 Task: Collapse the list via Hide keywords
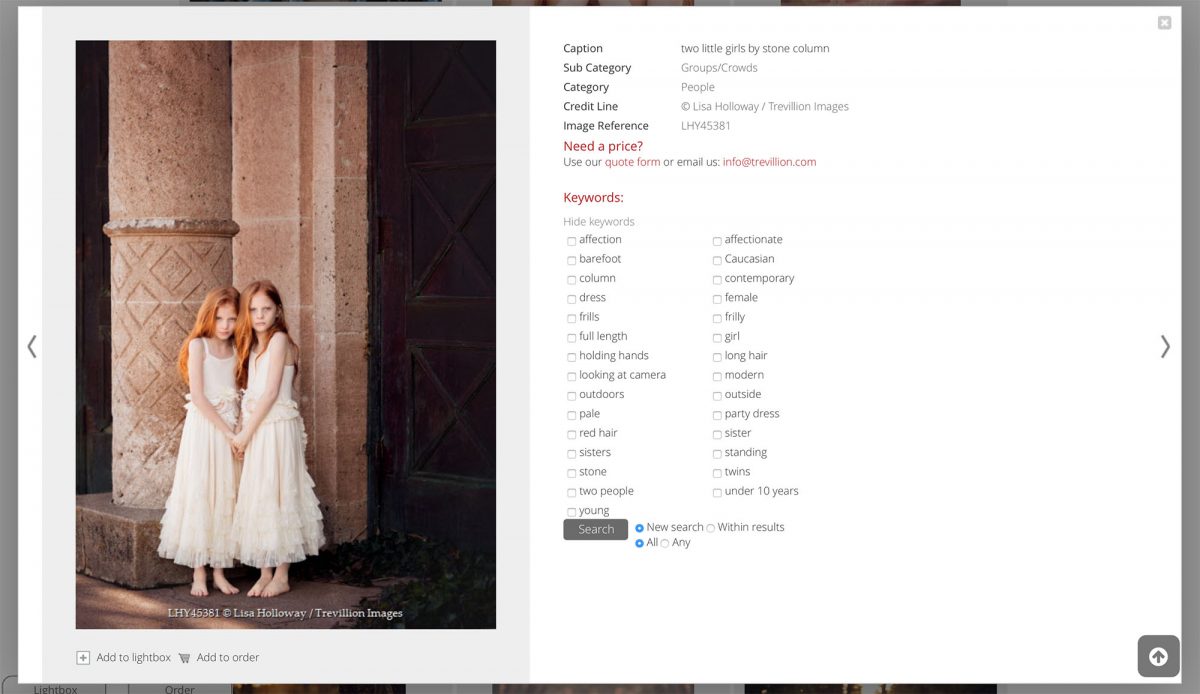pos(598,222)
